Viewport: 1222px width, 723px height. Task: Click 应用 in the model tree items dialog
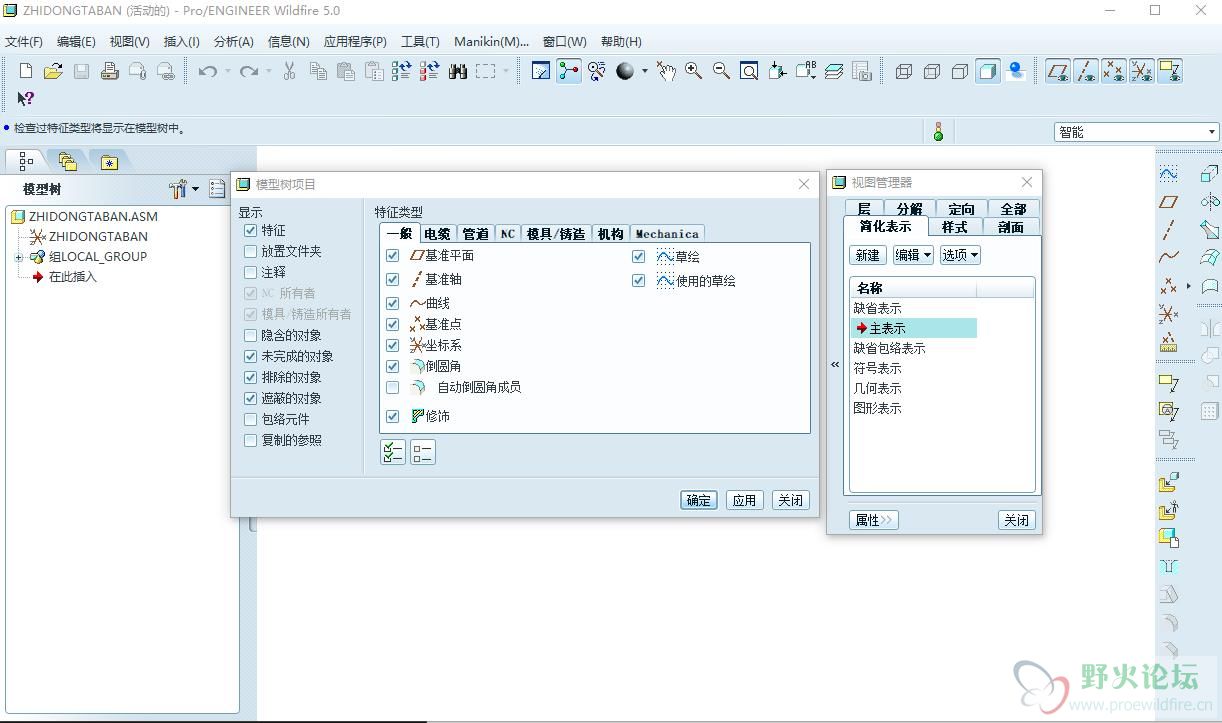pos(745,500)
